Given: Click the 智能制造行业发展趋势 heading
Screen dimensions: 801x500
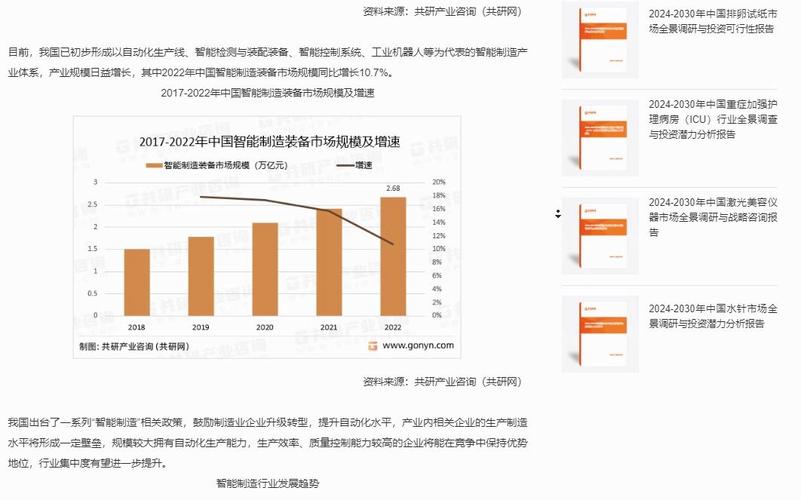Looking at the screenshot, I should [x=267, y=483].
